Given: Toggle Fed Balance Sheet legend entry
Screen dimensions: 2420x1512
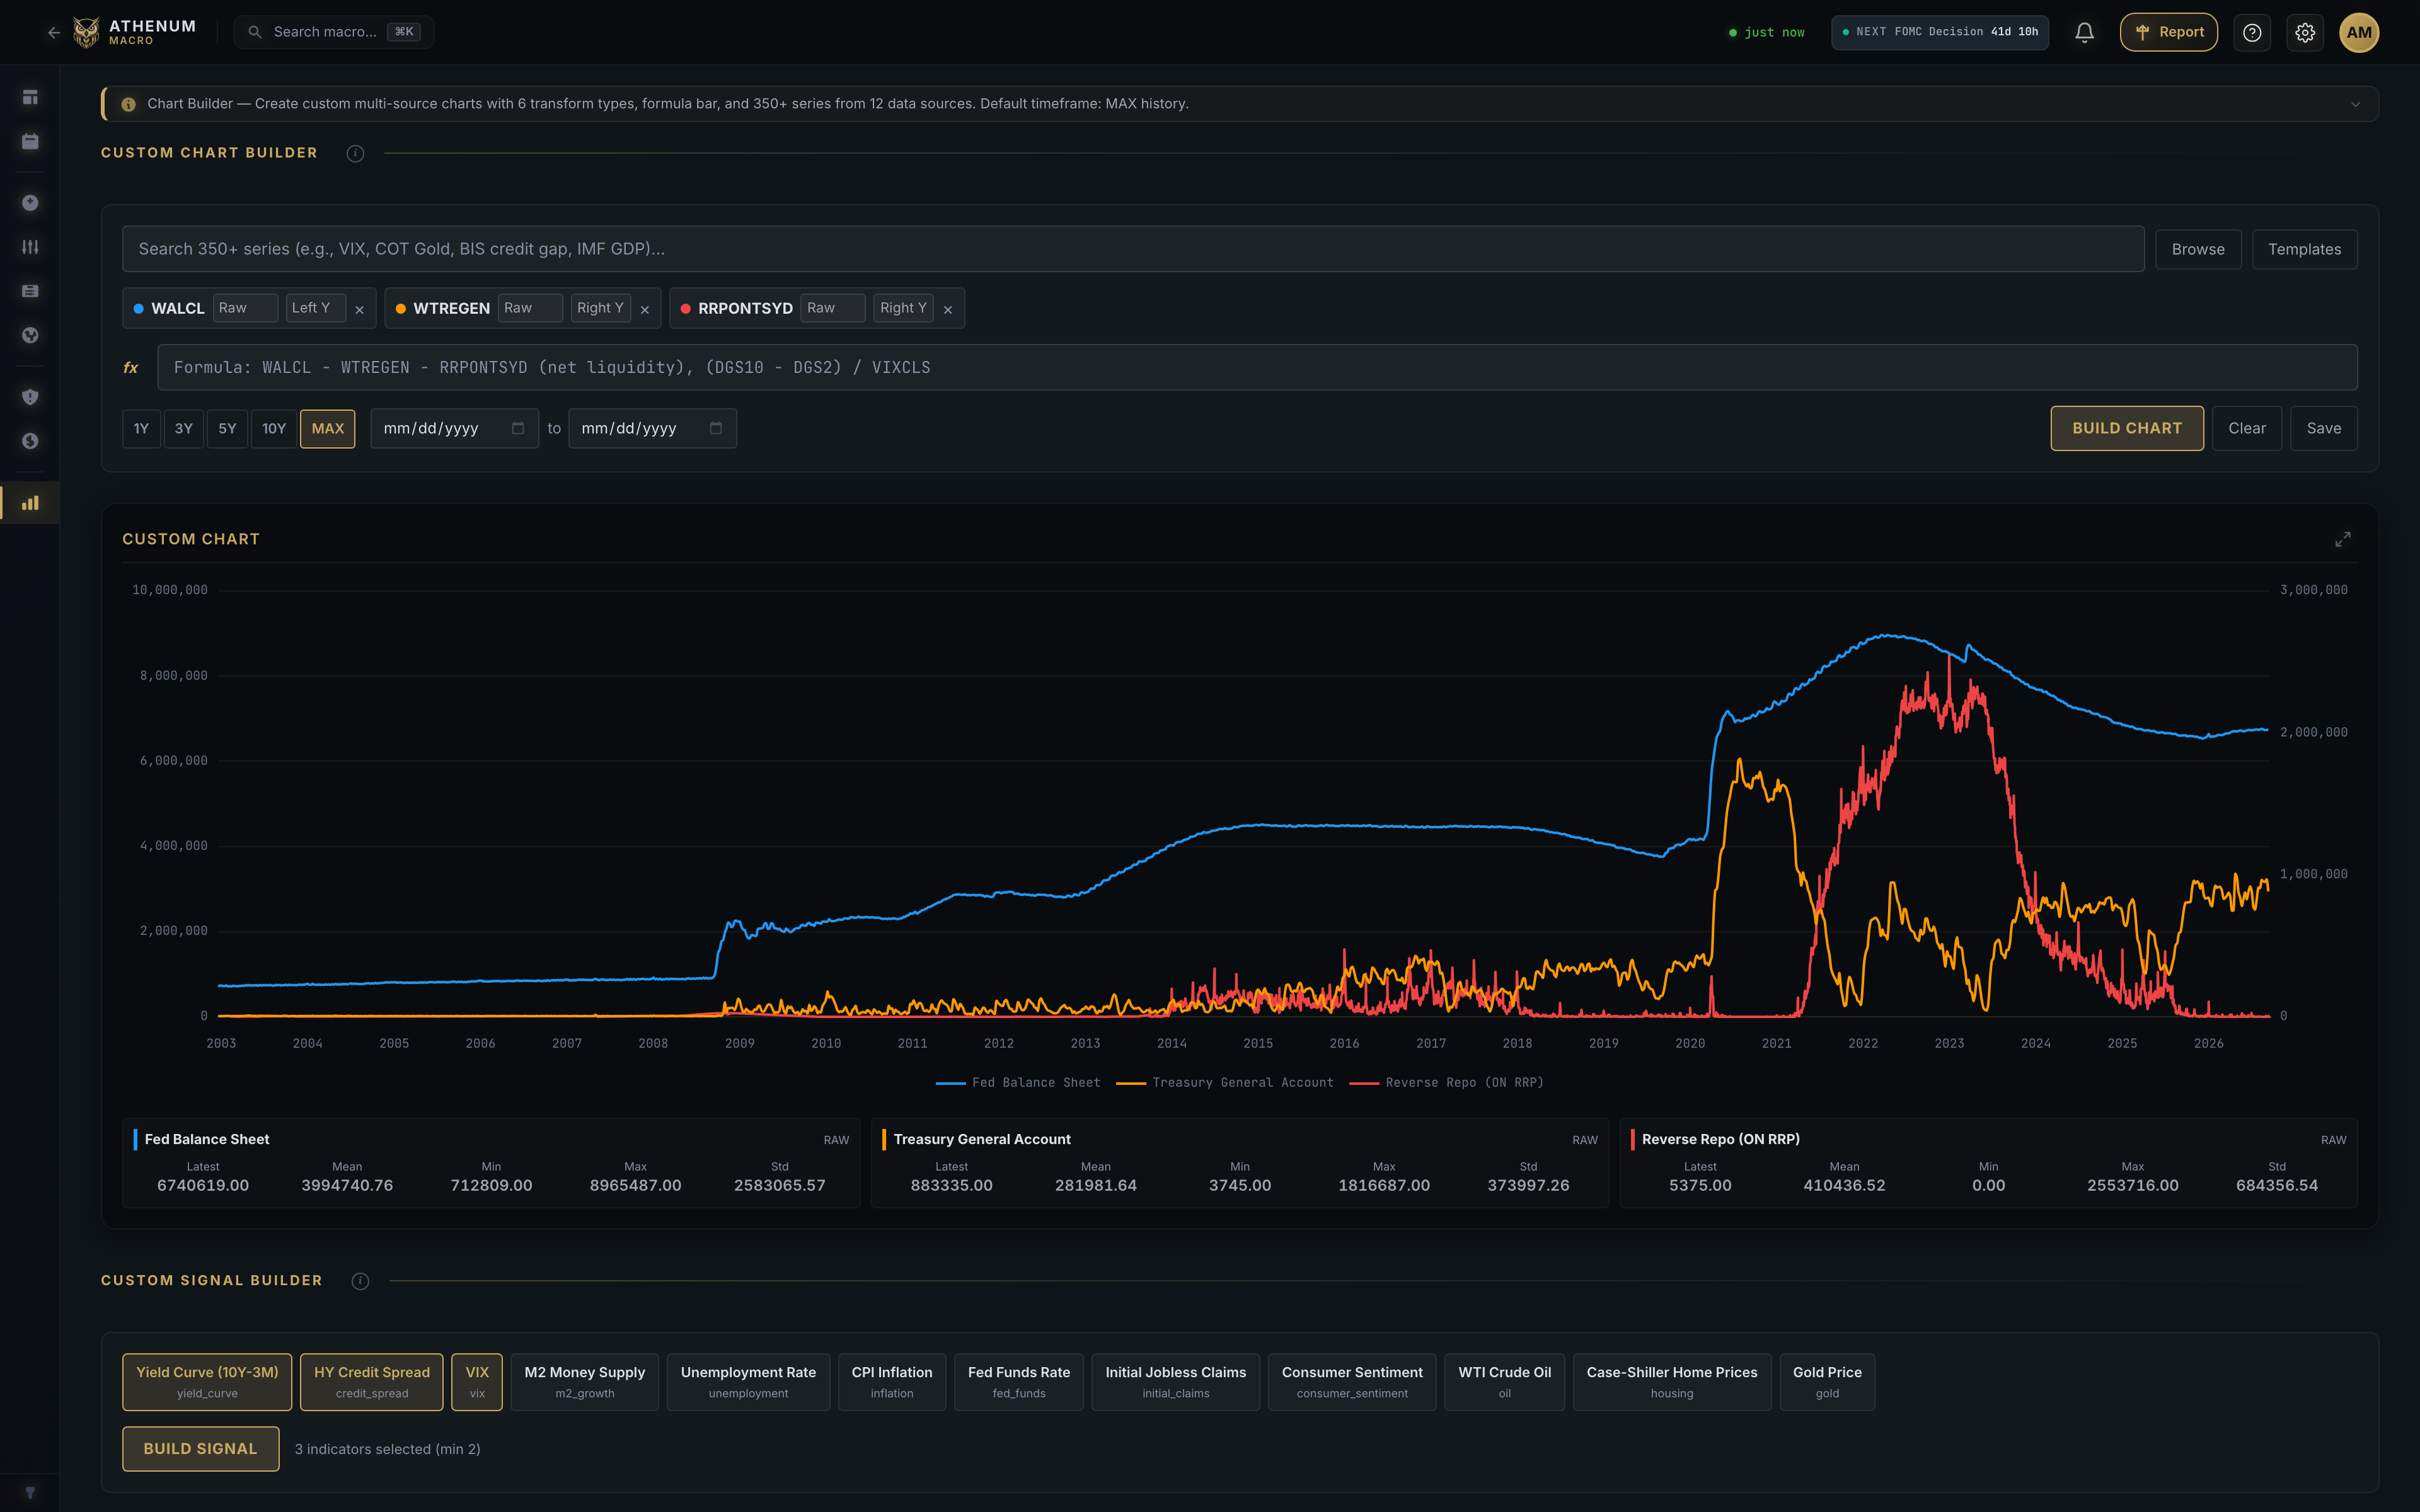Looking at the screenshot, I should (x=1017, y=1083).
